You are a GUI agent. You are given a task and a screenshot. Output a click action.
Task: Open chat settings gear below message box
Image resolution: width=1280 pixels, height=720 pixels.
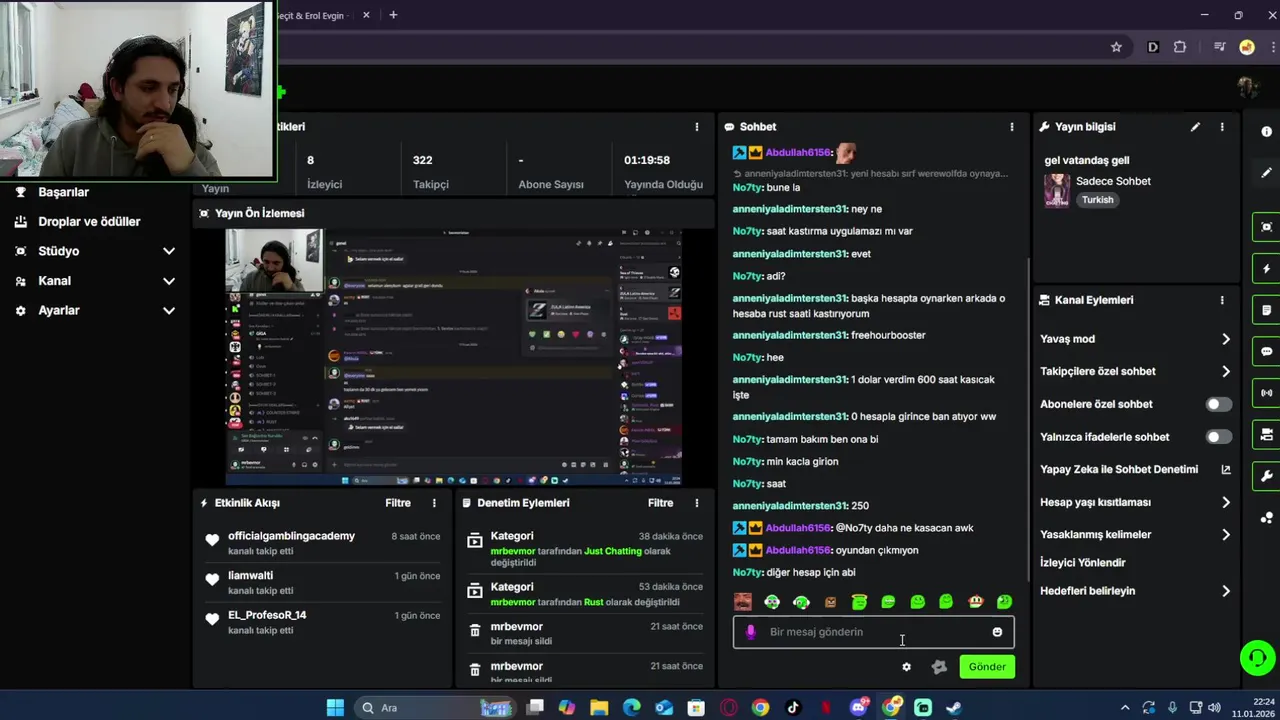pos(906,667)
